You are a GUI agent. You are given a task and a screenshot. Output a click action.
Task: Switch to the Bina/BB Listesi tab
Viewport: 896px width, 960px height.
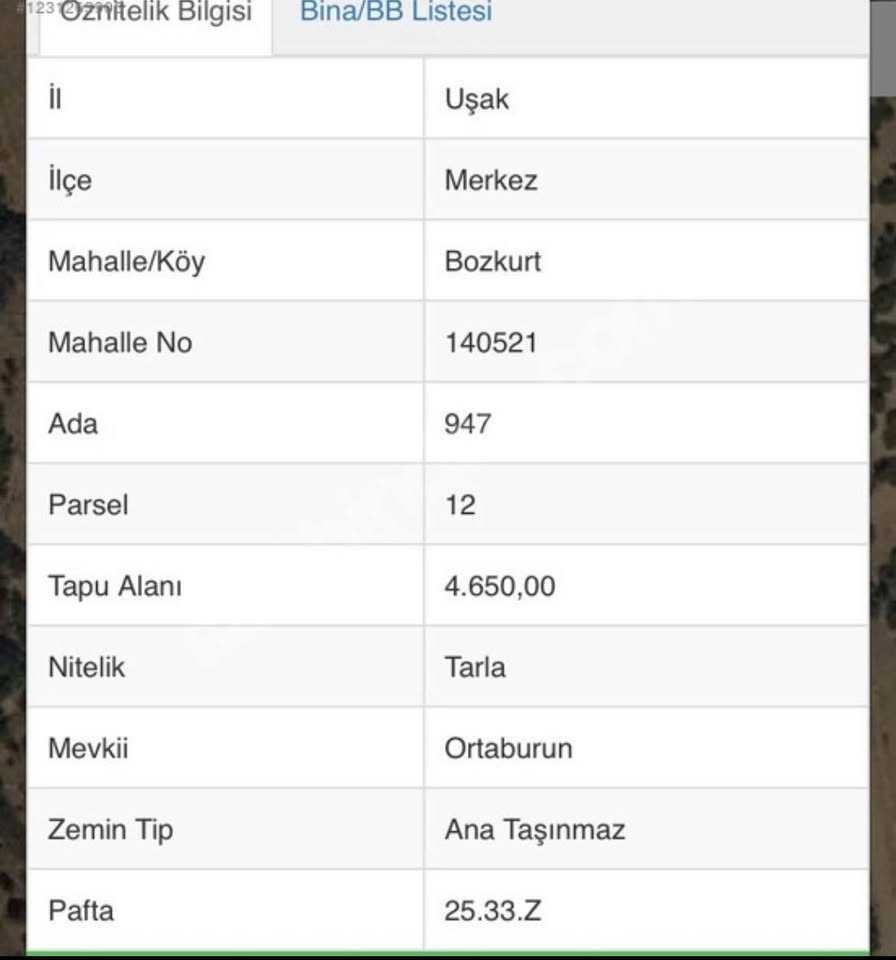[x=396, y=13]
